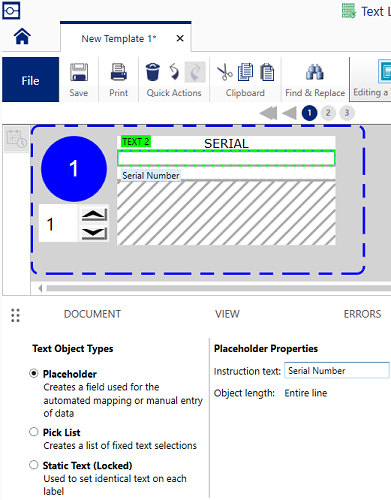Click the Copy documents icon
The width and height of the screenshot is (391, 500).
point(245,72)
